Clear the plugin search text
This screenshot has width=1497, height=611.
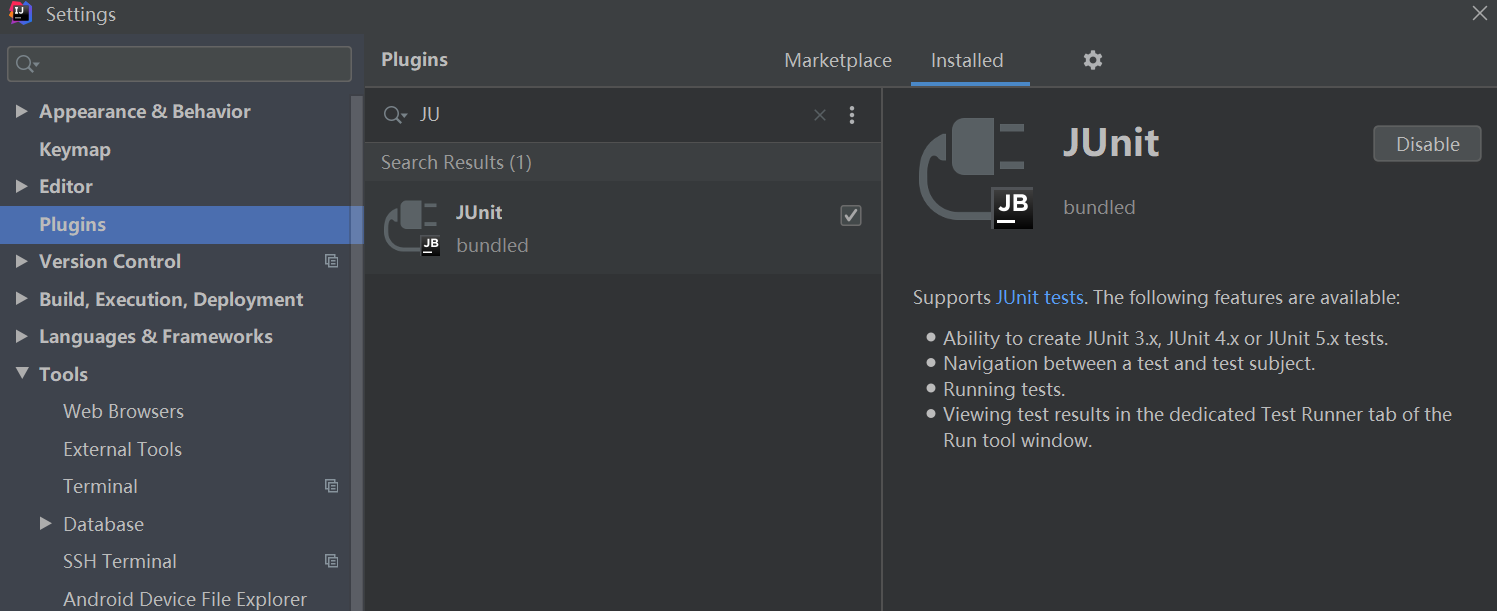coord(820,115)
